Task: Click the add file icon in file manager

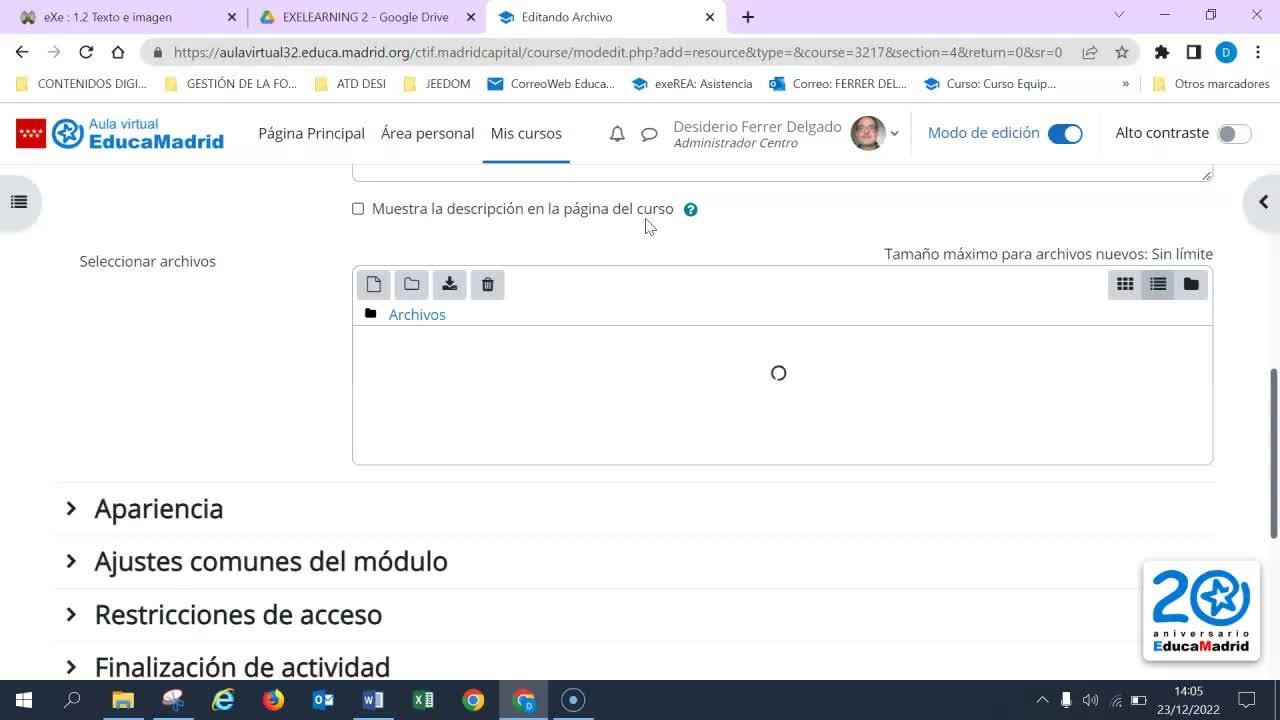Action: tap(374, 285)
